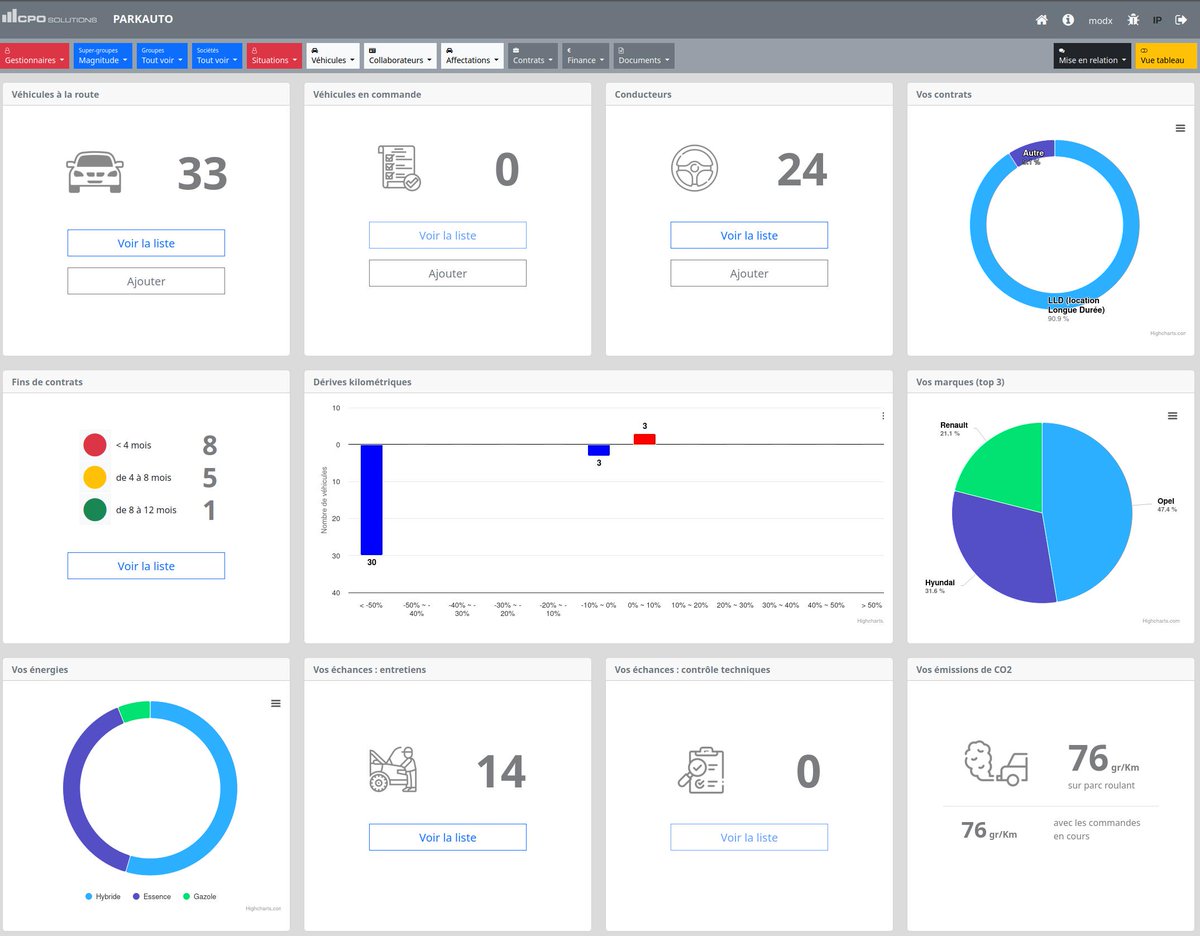Open the info icon next to modx
Image resolution: width=1200 pixels, height=936 pixels.
click(x=1066, y=19)
